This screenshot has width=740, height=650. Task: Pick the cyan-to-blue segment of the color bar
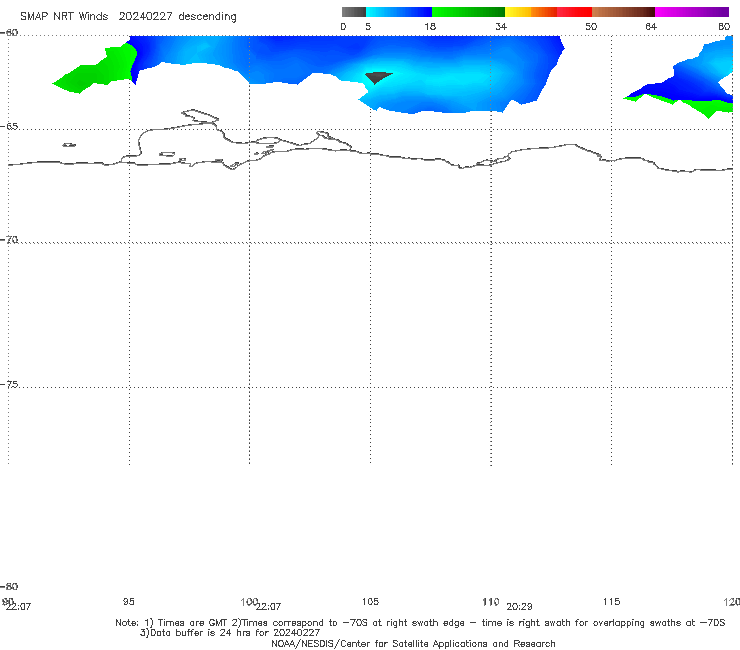tap(399, 12)
